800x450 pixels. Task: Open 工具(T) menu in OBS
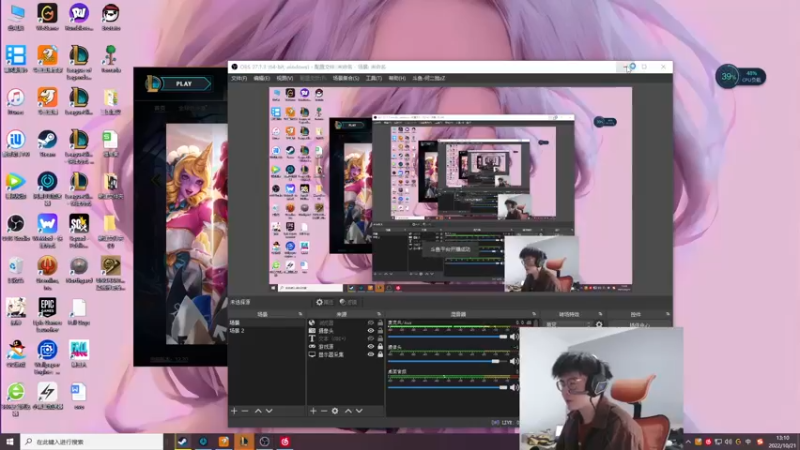(x=373, y=79)
